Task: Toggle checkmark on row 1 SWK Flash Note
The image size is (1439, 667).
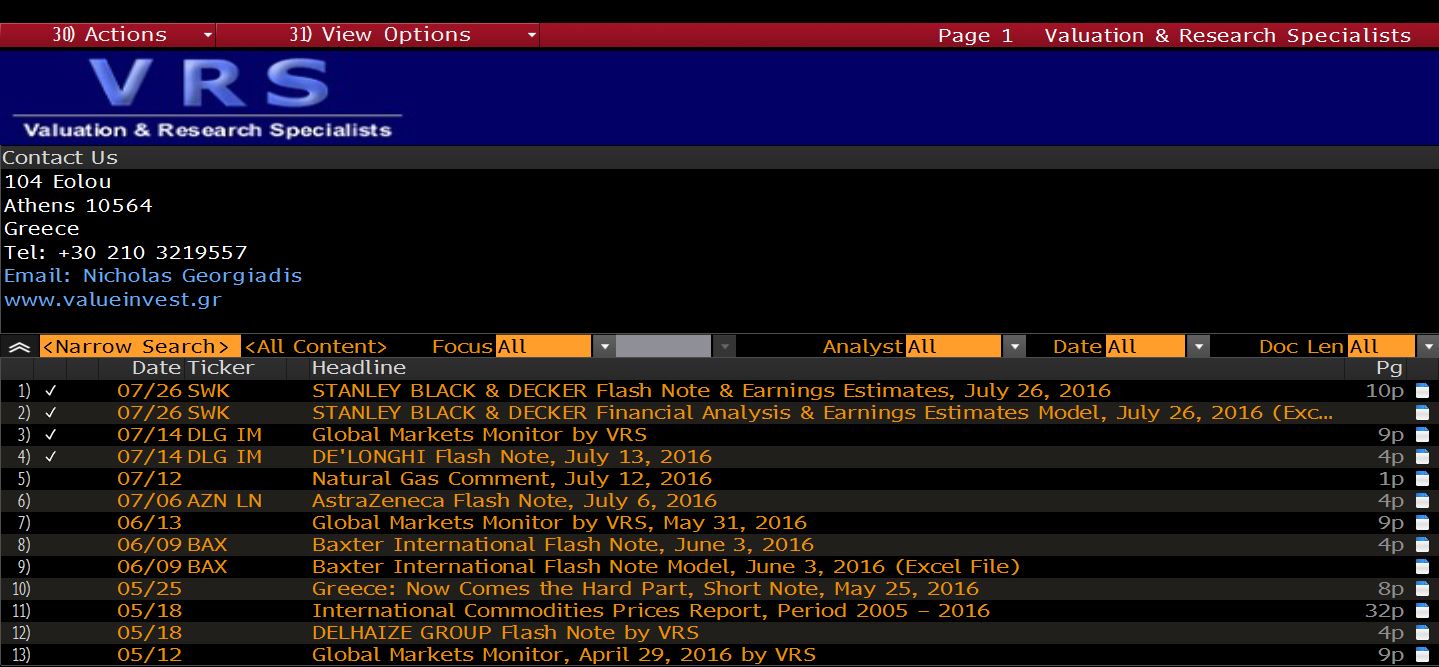Action: pos(51,391)
